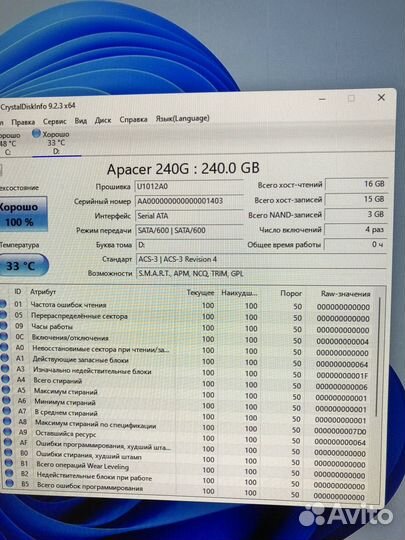Screen dimensions: 405x540
Task: Open the Диск menu
Action: [103, 120]
